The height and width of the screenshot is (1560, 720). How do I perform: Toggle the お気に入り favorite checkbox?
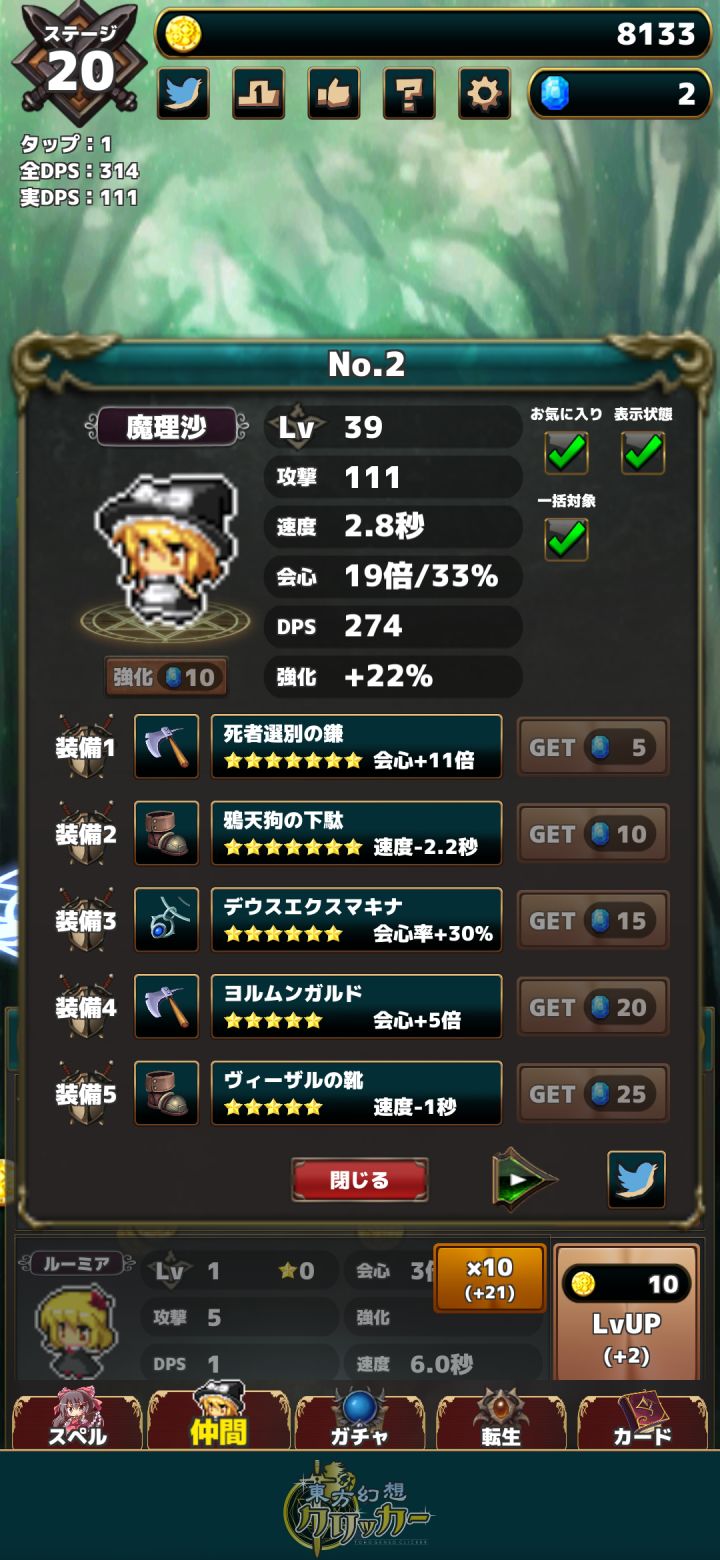(566, 453)
